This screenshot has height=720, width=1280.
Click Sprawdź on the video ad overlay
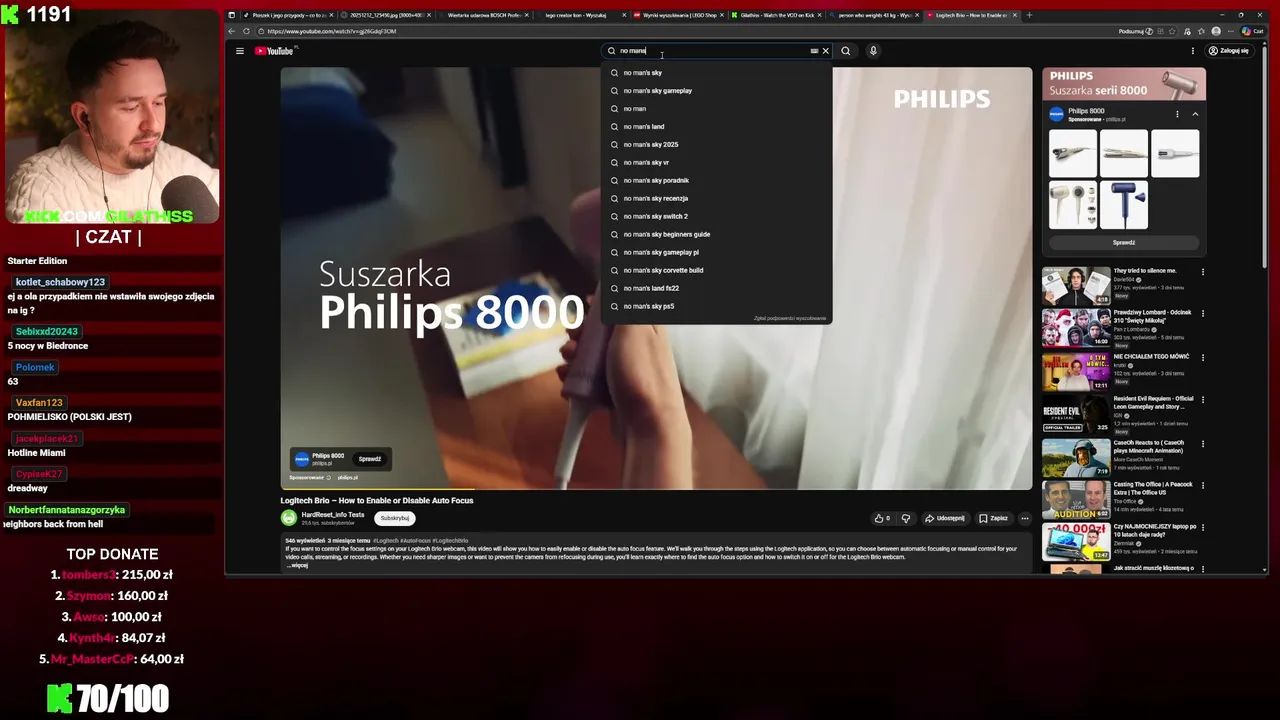tap(370, 459)
